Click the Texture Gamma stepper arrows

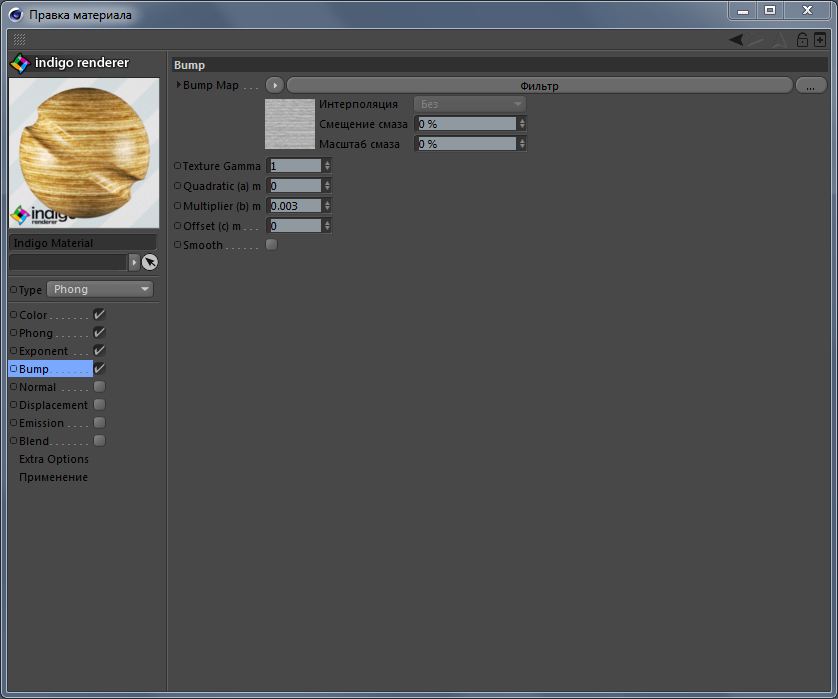coord(327,166)
